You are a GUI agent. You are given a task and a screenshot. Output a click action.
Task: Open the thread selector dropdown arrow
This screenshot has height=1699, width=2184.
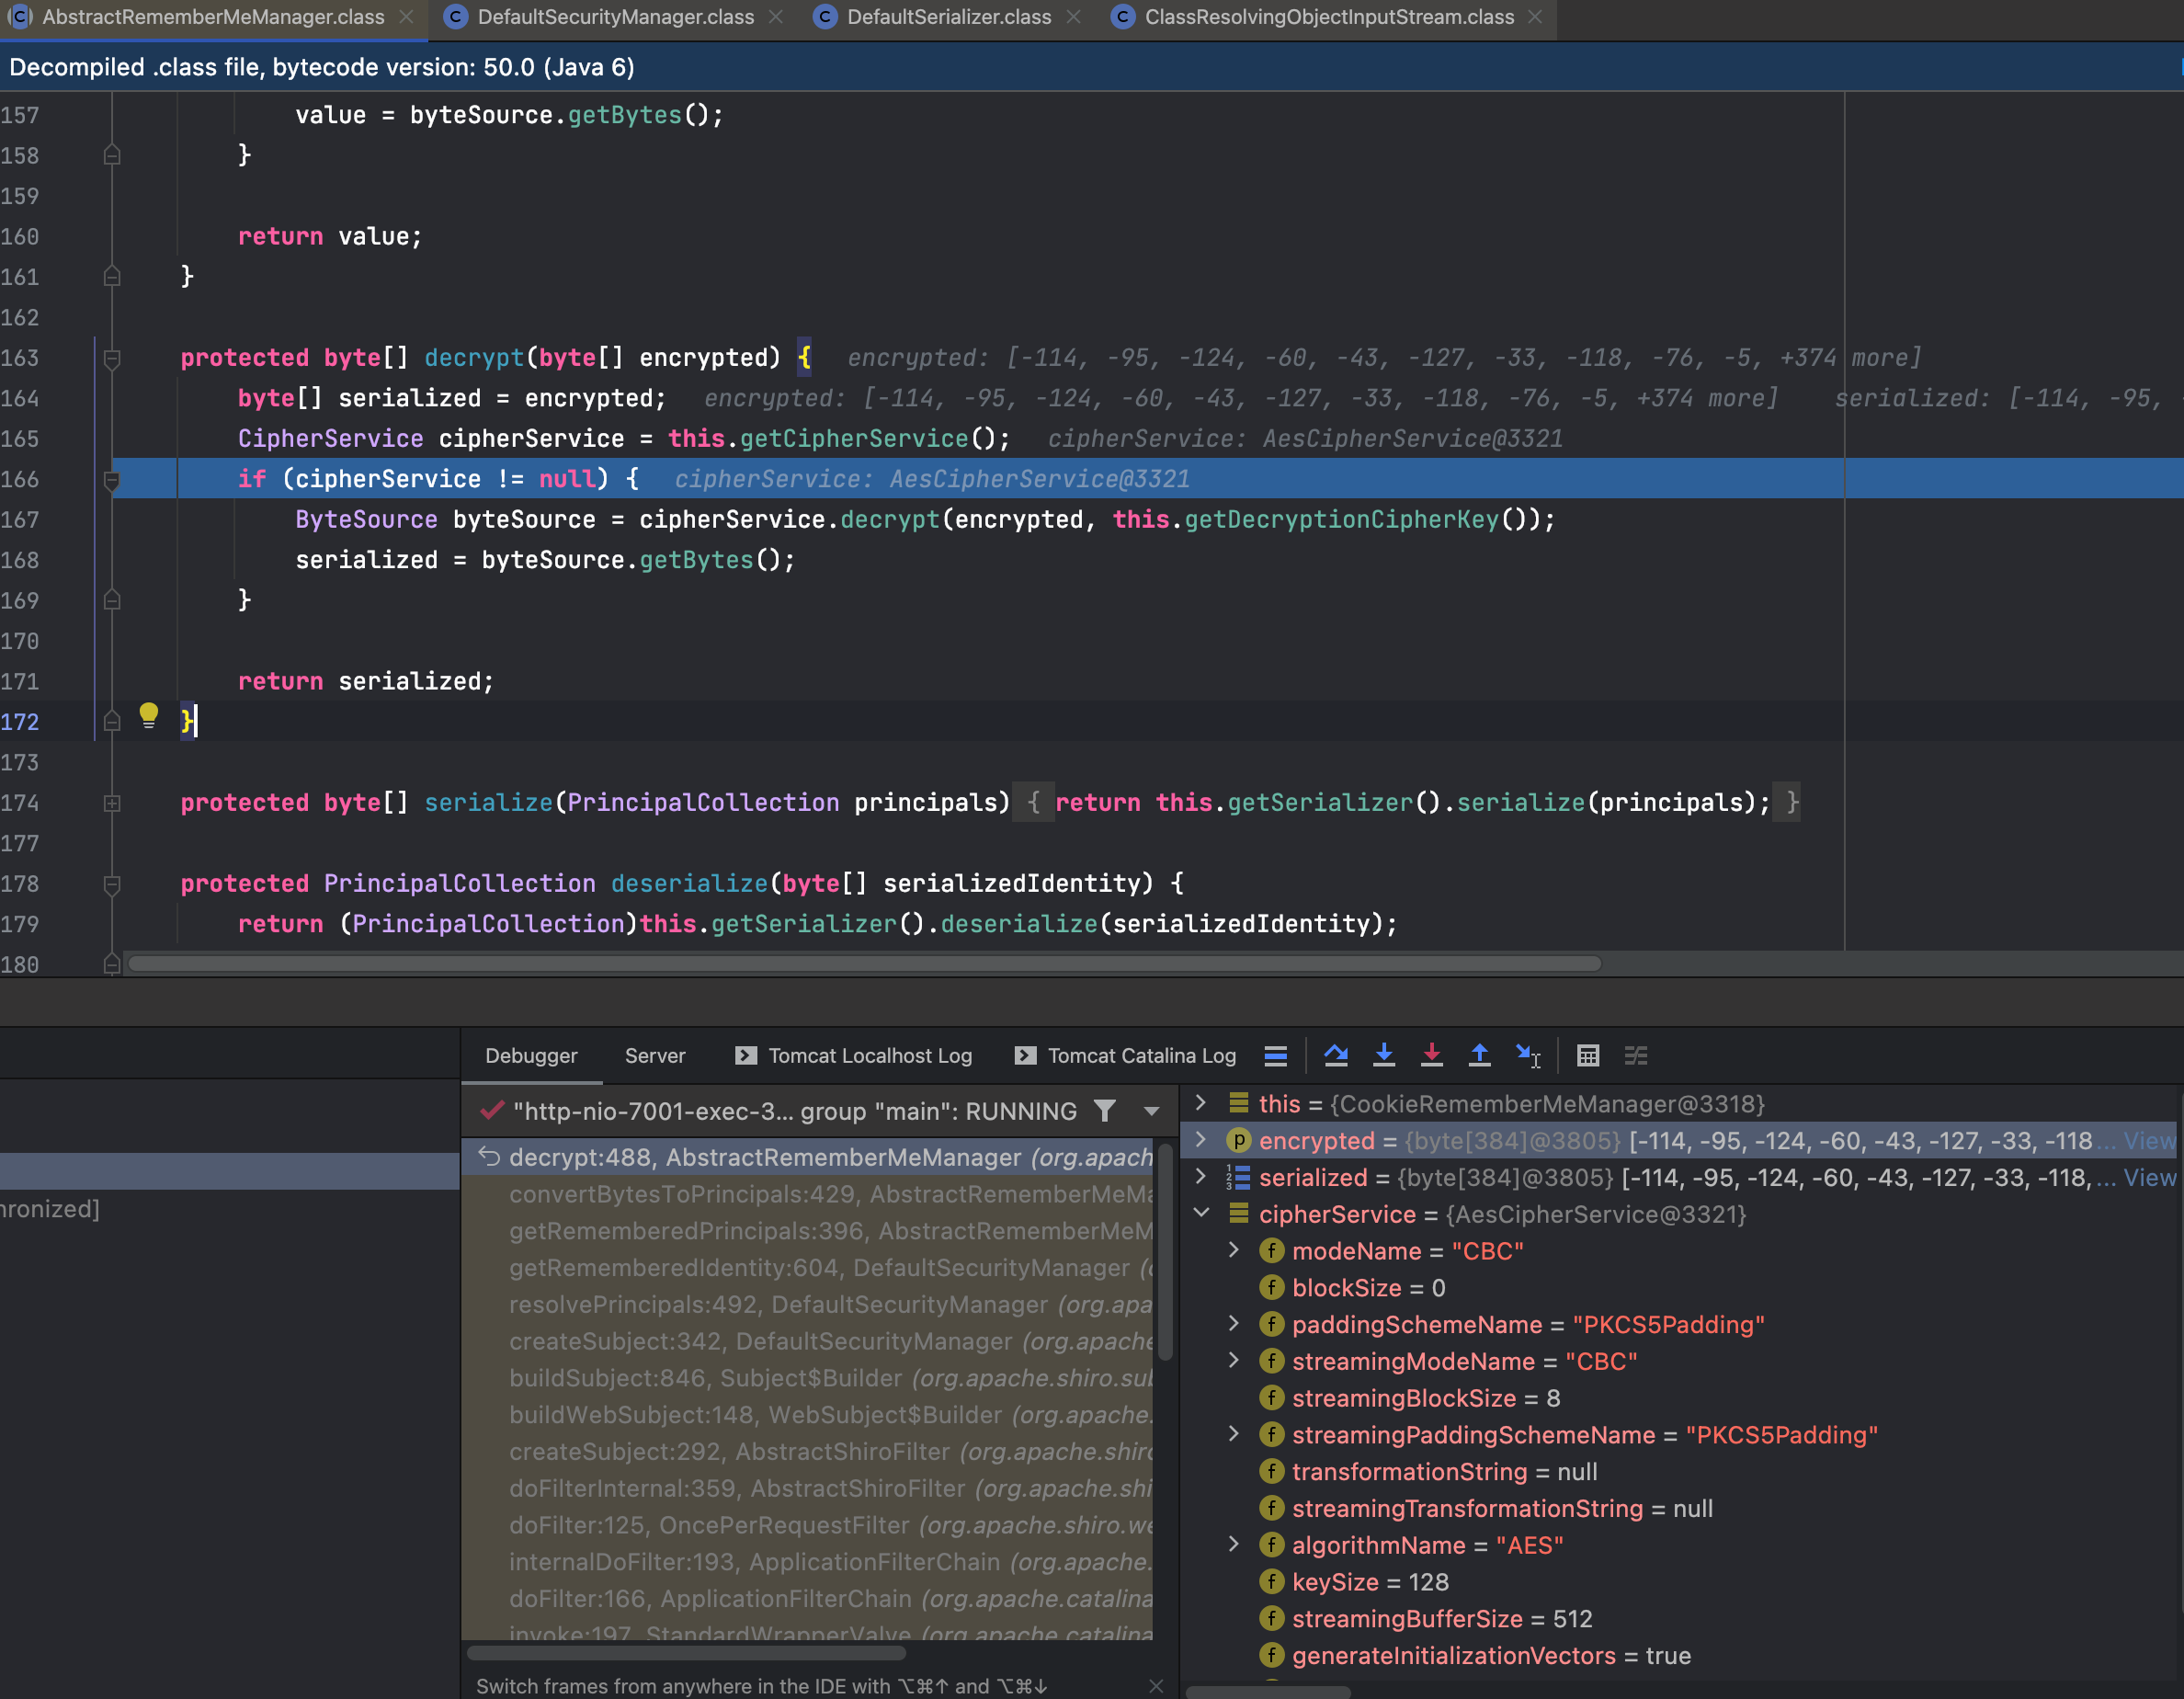1152,1111
